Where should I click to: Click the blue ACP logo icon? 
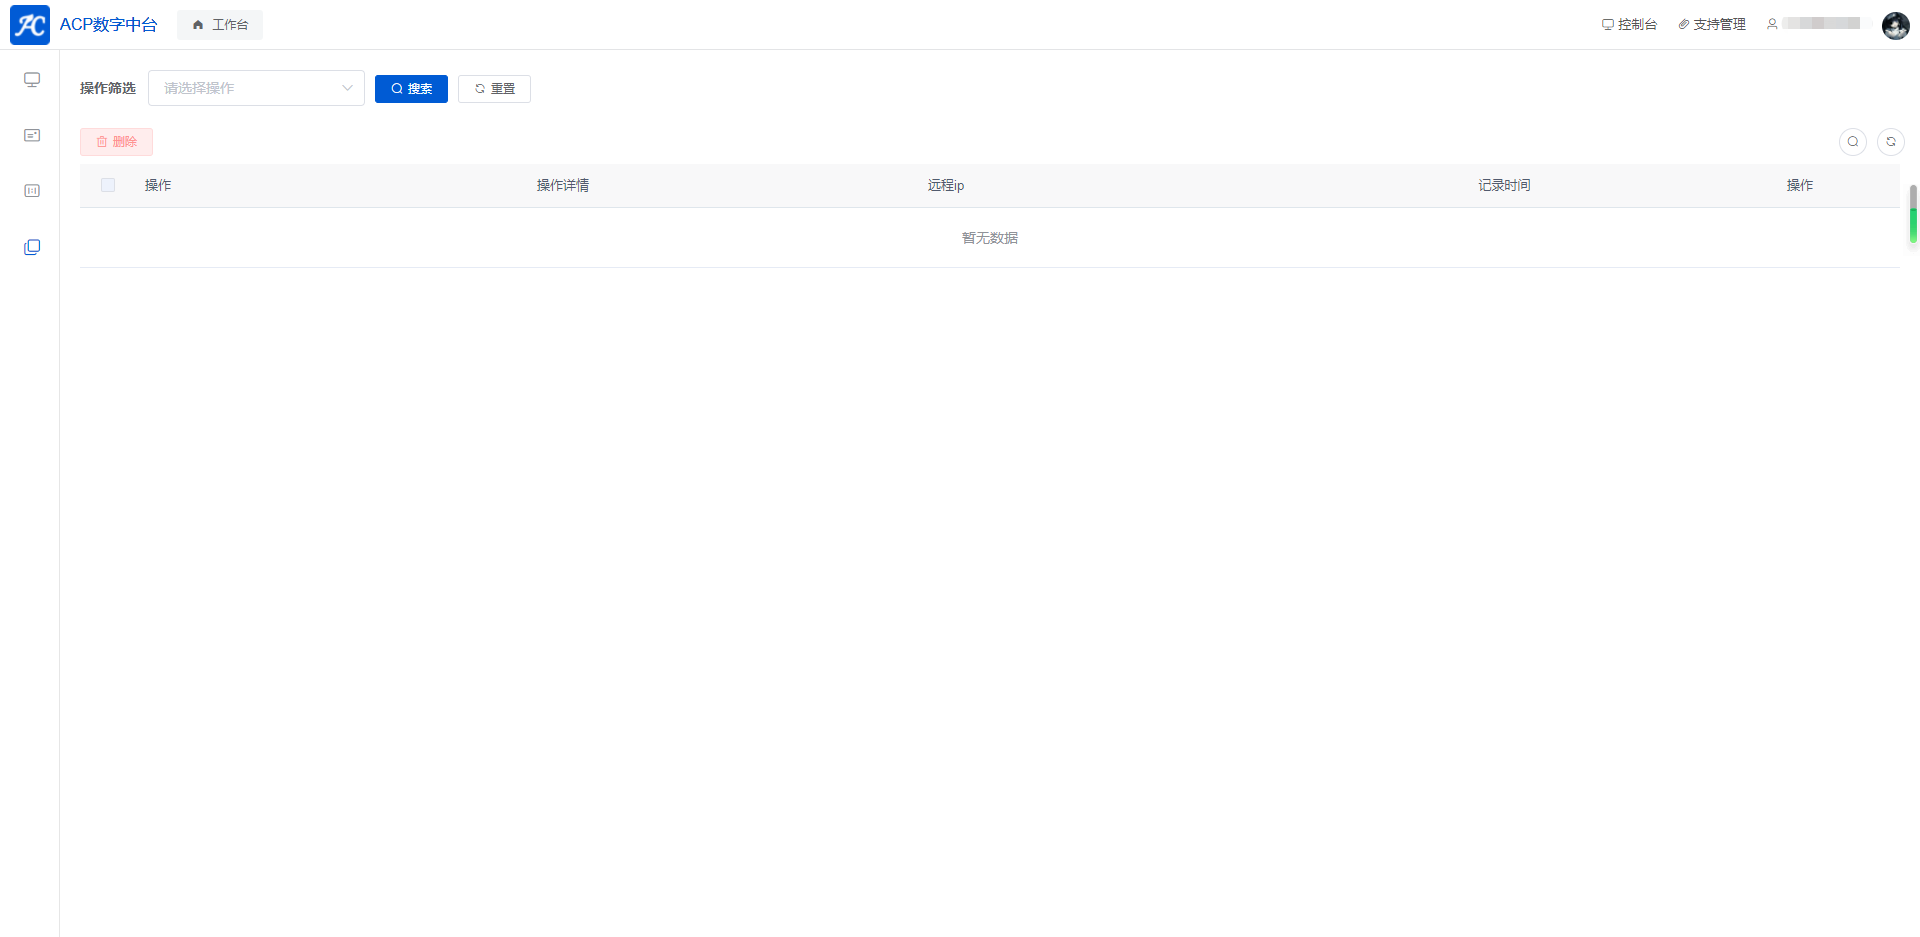coord(30,25)
